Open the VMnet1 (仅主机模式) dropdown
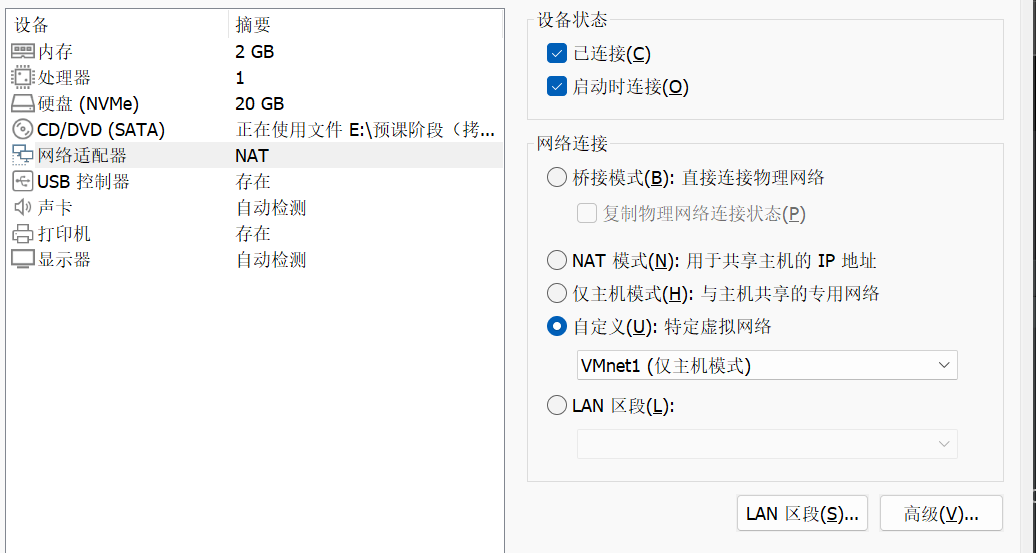 pyautogui.click(x=767, y=365)
